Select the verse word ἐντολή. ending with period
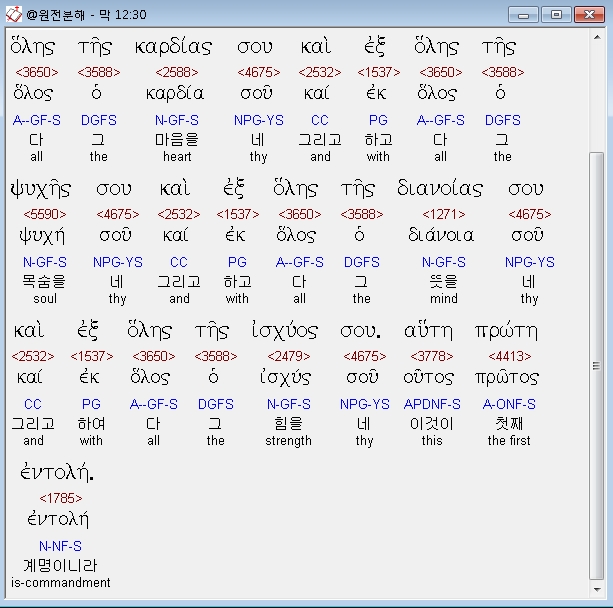Viewport: 613px width, 608px height. tap(57, 472)
